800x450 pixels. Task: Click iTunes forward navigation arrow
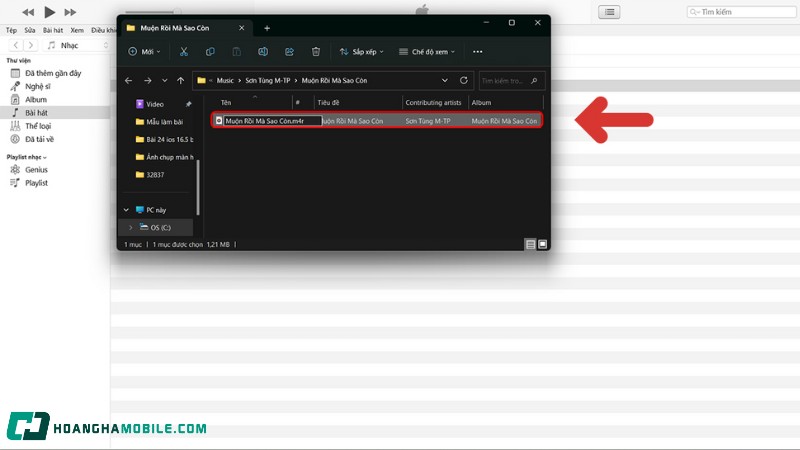pos(31,45)
